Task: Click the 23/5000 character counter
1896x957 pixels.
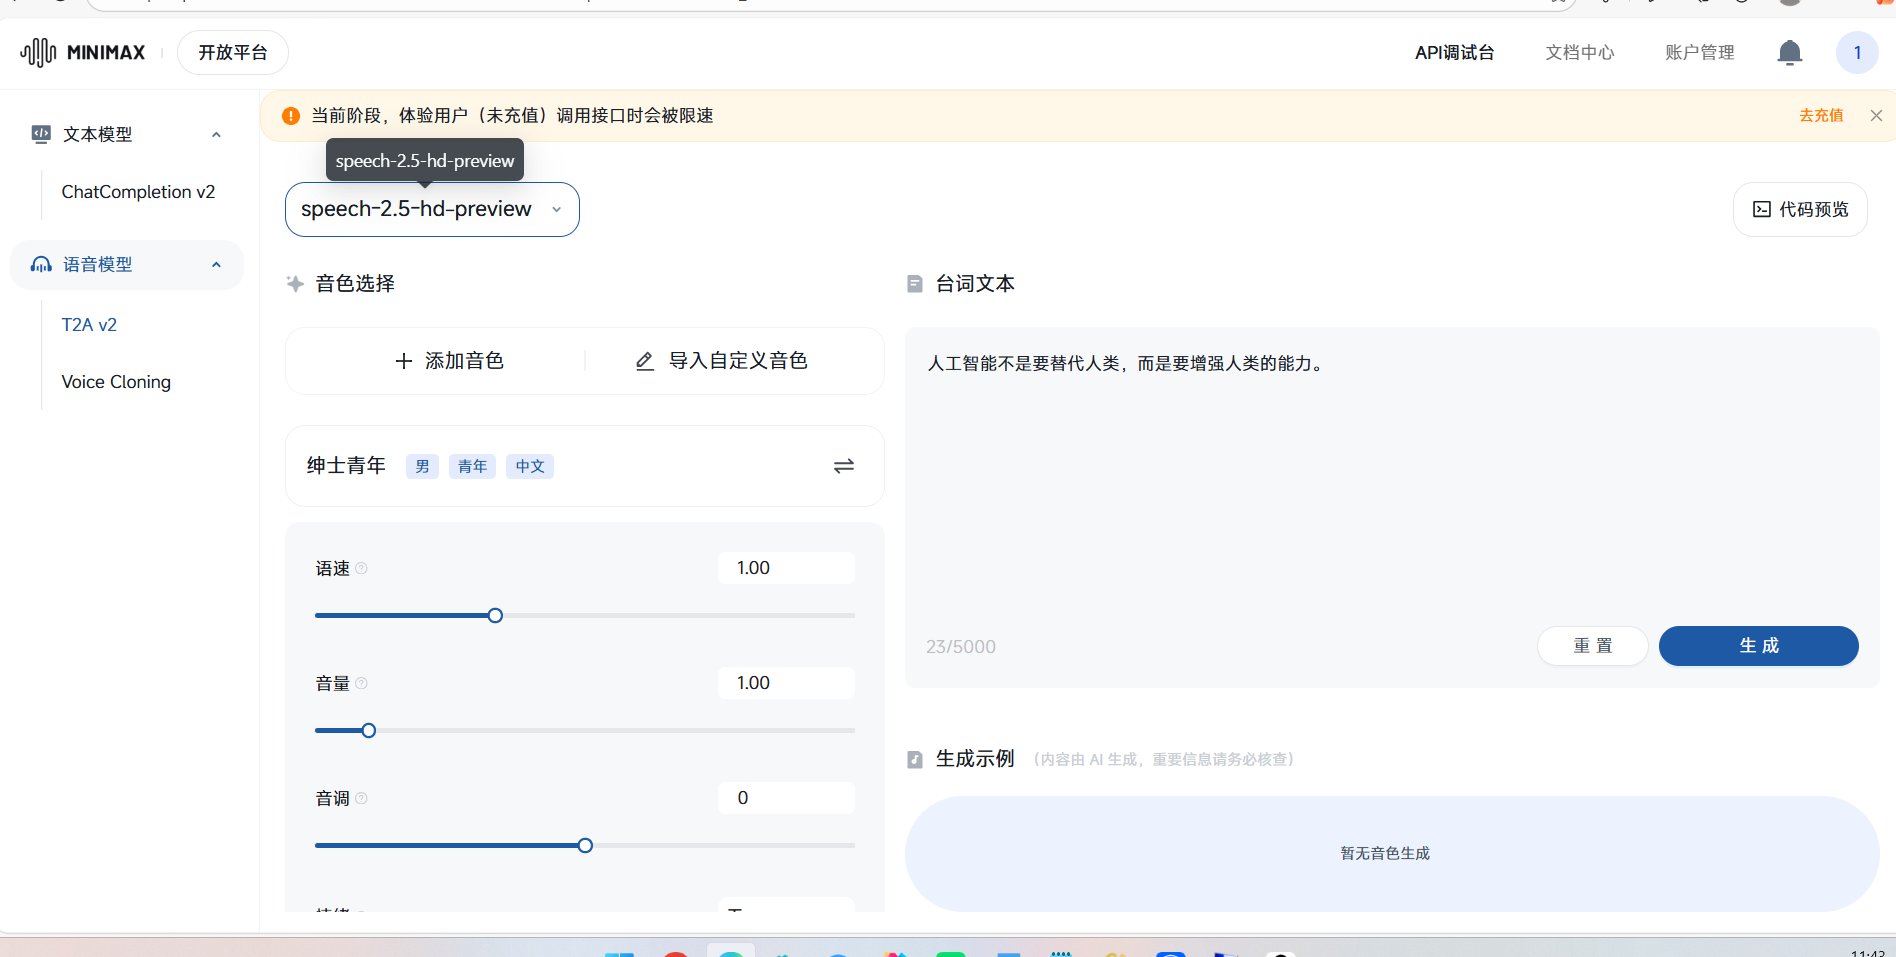Action: (961, 647)
